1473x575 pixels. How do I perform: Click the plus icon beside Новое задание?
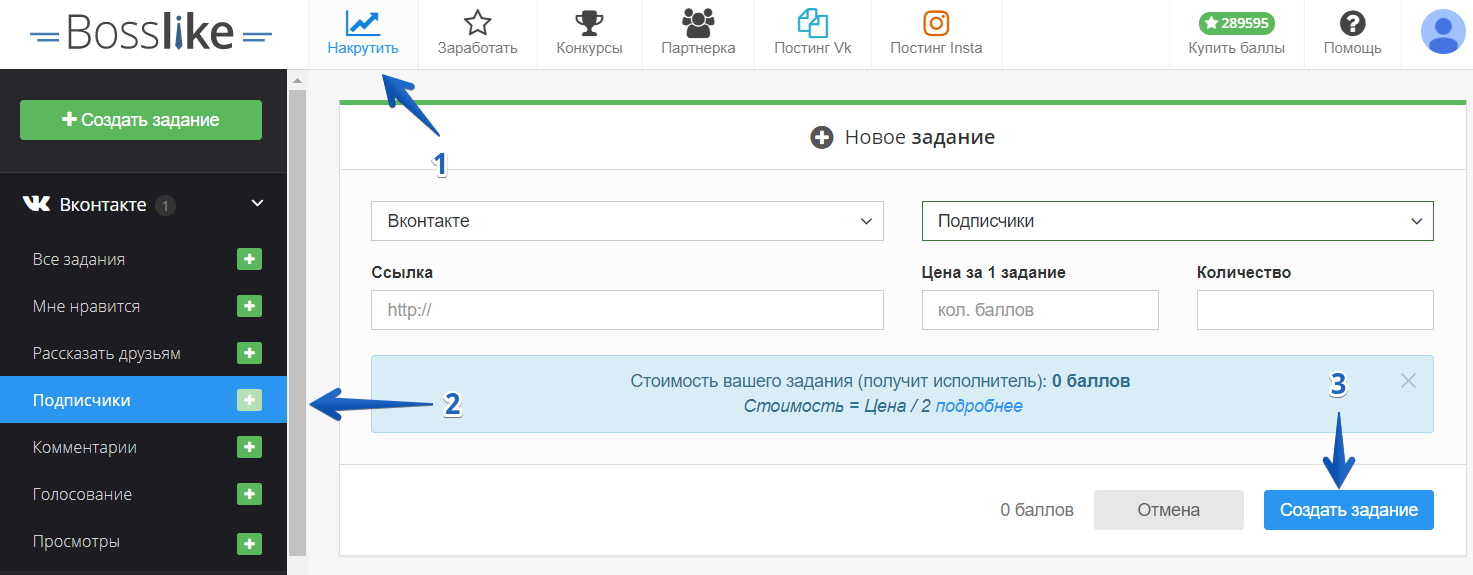[822, 138]
